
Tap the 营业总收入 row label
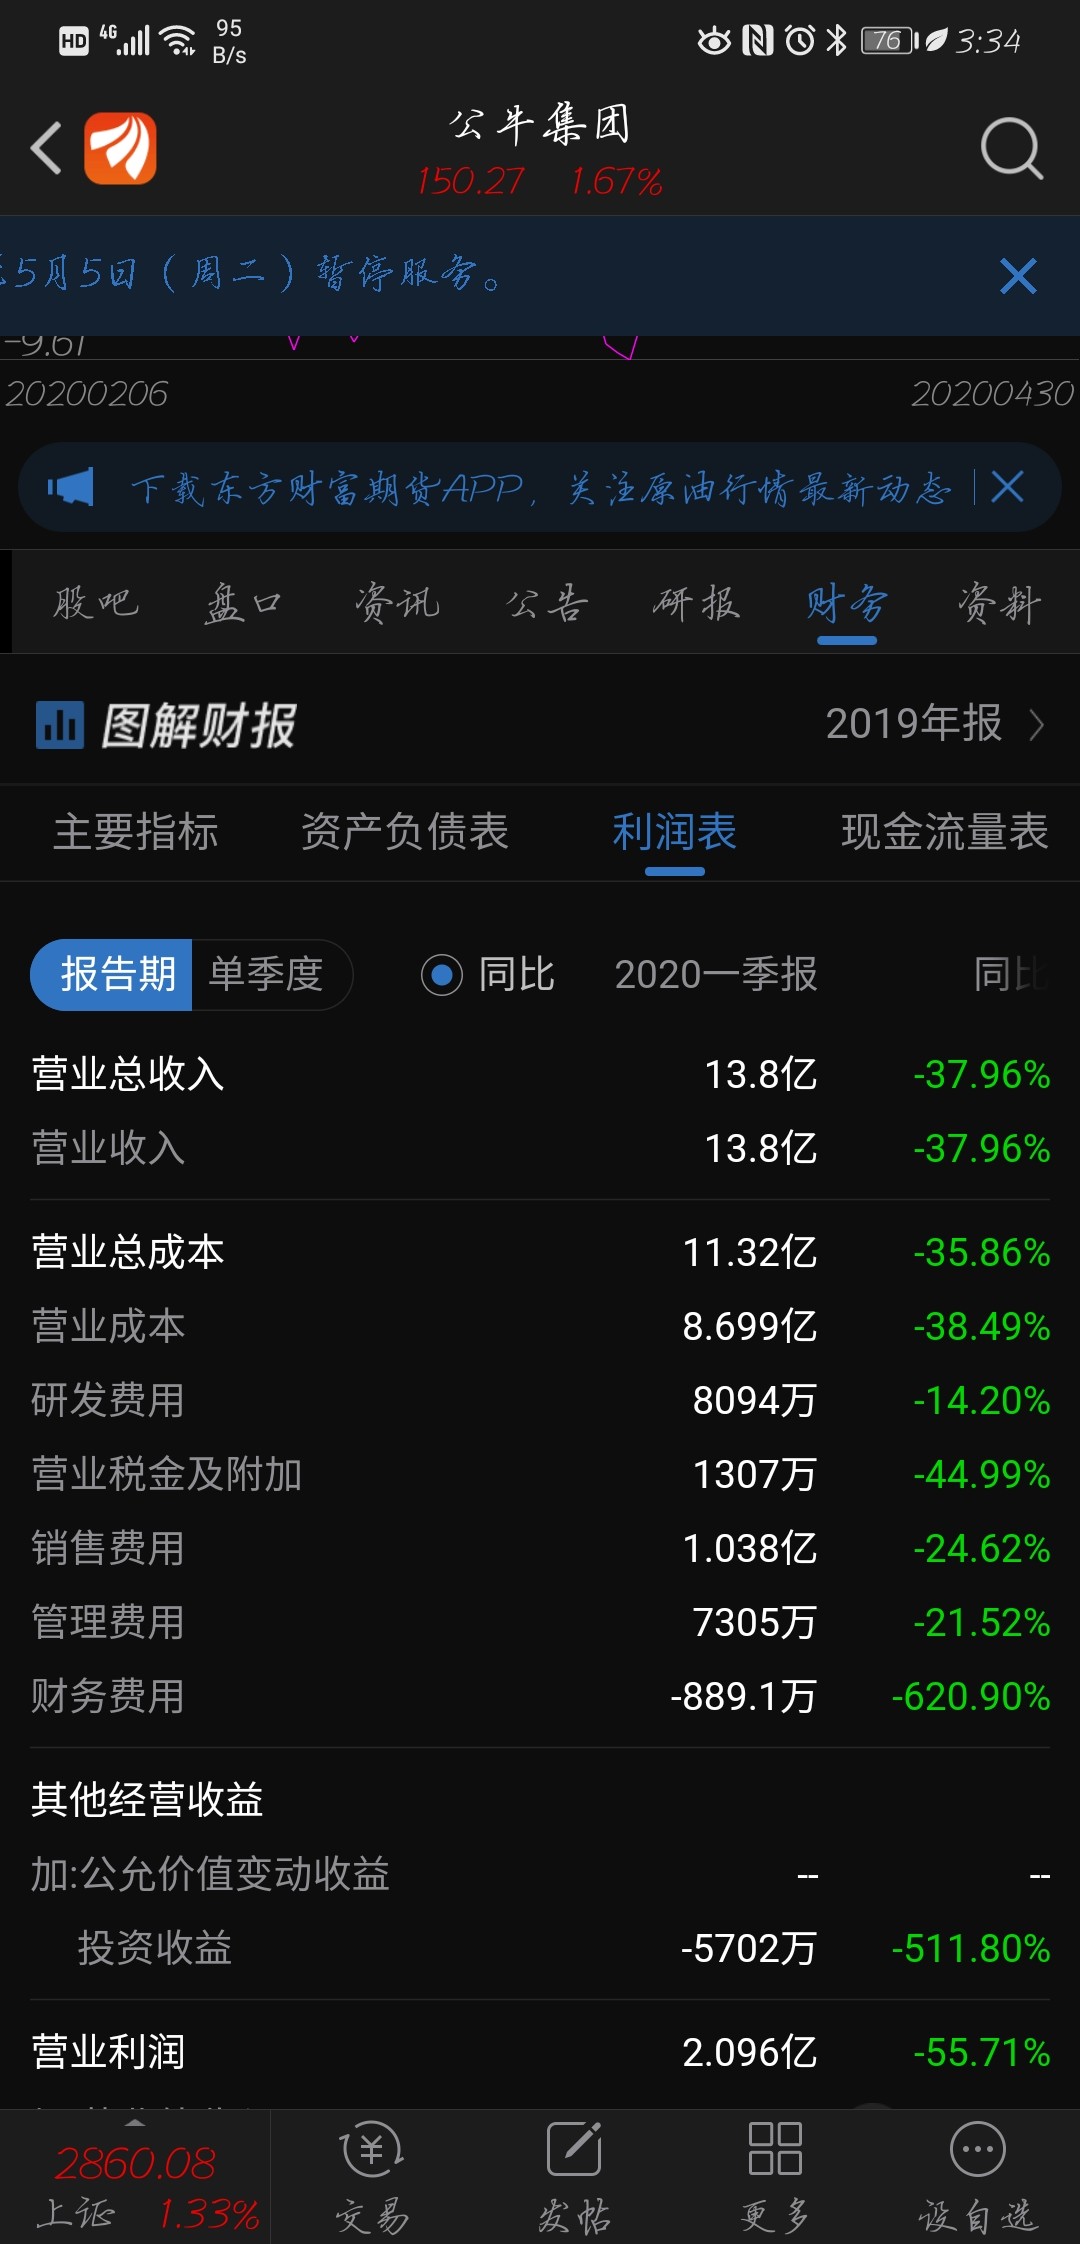pos(128,1074)
